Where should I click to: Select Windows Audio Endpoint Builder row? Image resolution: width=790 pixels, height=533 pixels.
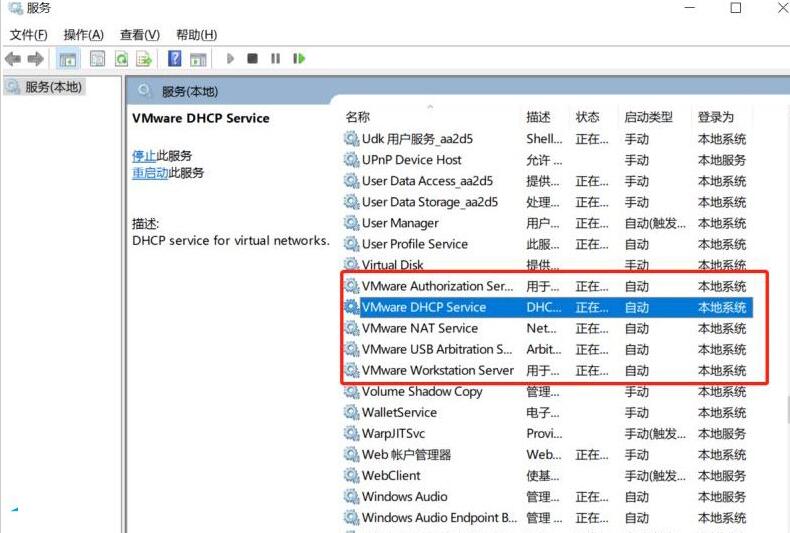pyautogui.click(x=548, y=517)
